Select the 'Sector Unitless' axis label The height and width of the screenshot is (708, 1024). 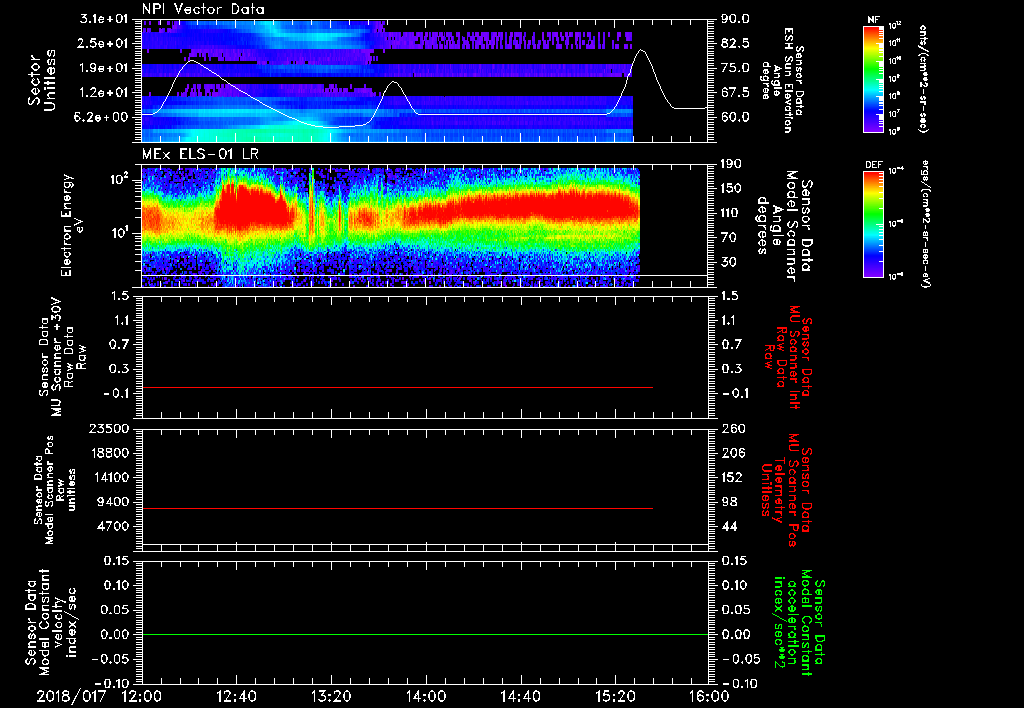click(x=41, y=80)
